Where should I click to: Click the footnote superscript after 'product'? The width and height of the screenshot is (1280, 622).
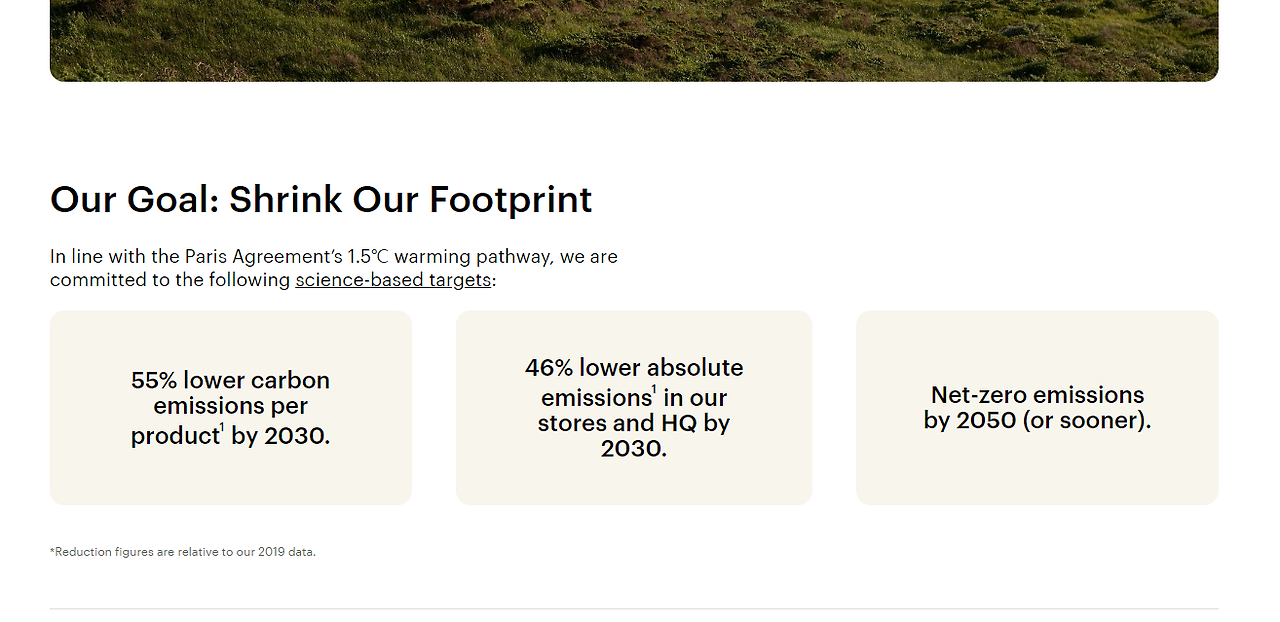click(x=222, y=428)
